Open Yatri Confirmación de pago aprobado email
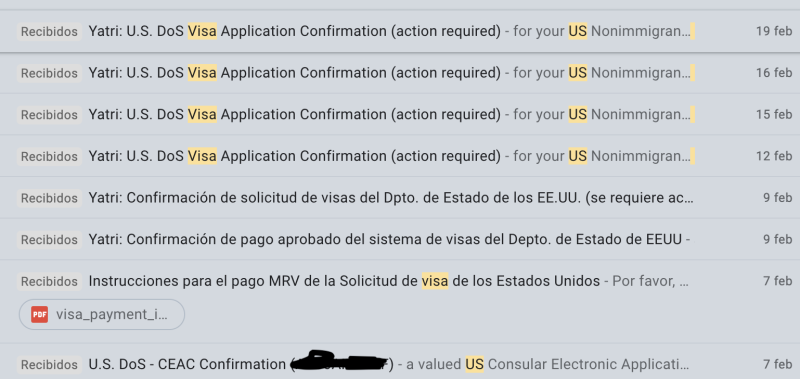The image size is (800, 379). [x=400, y=239]
